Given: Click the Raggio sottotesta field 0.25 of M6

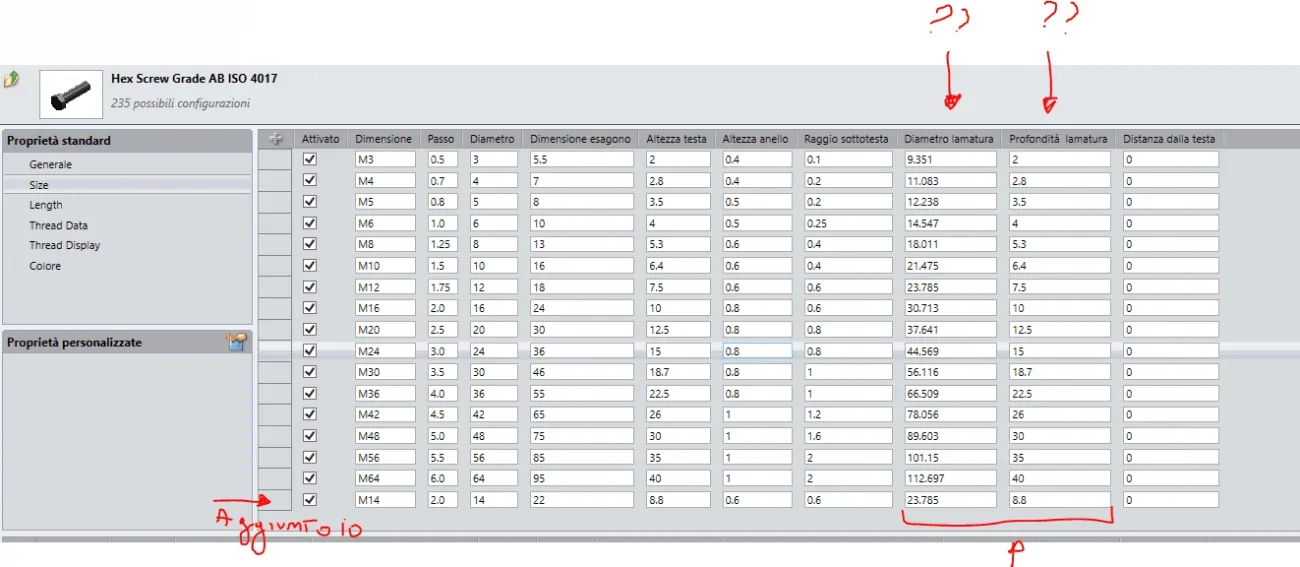Looking at the screenshot, I should pyautogui.click(x=846, y=223).
